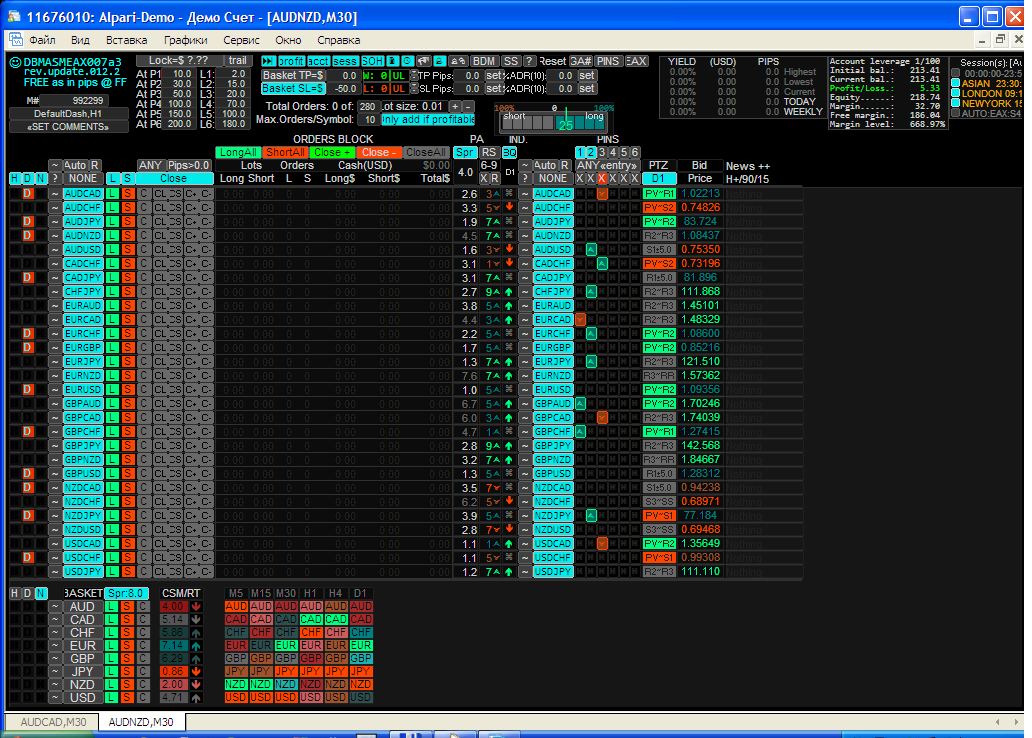Viewport: 1032px width, 738px height.
Task: Toggle pin 3 in the PINS header
Action: (x=602, y=152)
